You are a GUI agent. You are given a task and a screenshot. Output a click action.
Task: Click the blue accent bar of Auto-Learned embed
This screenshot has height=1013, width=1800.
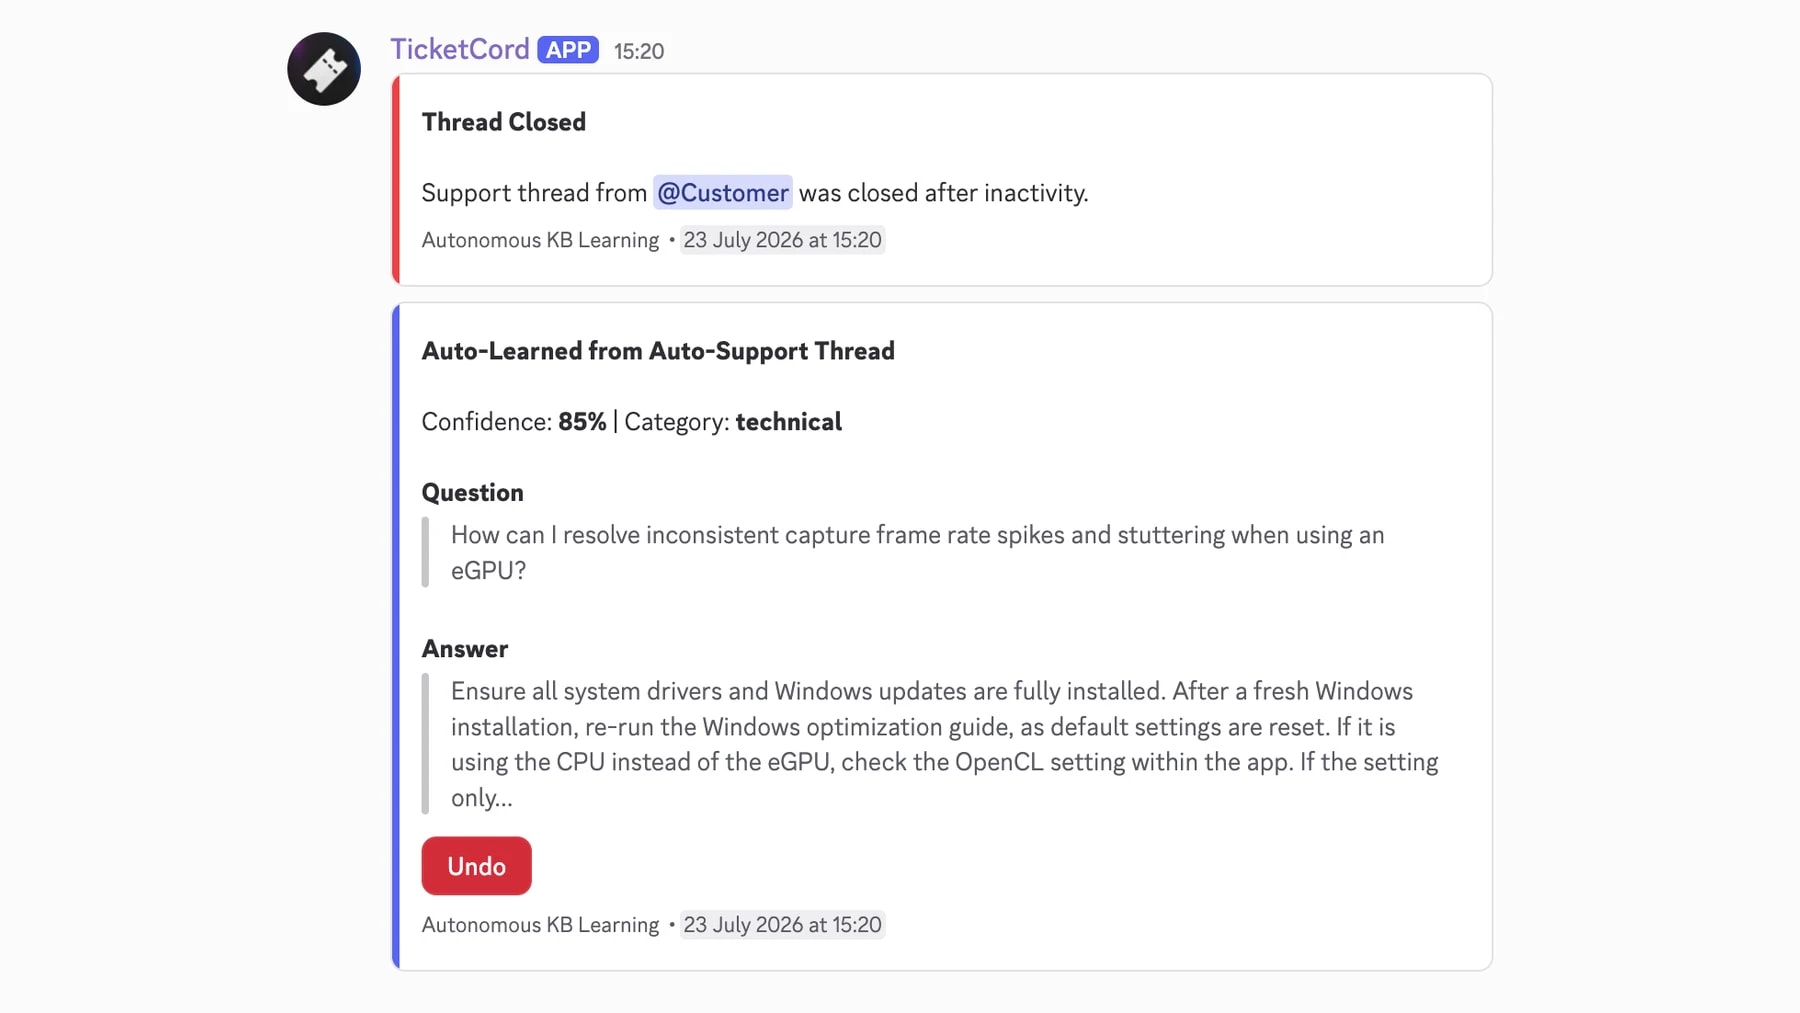(x=396, y=637)
